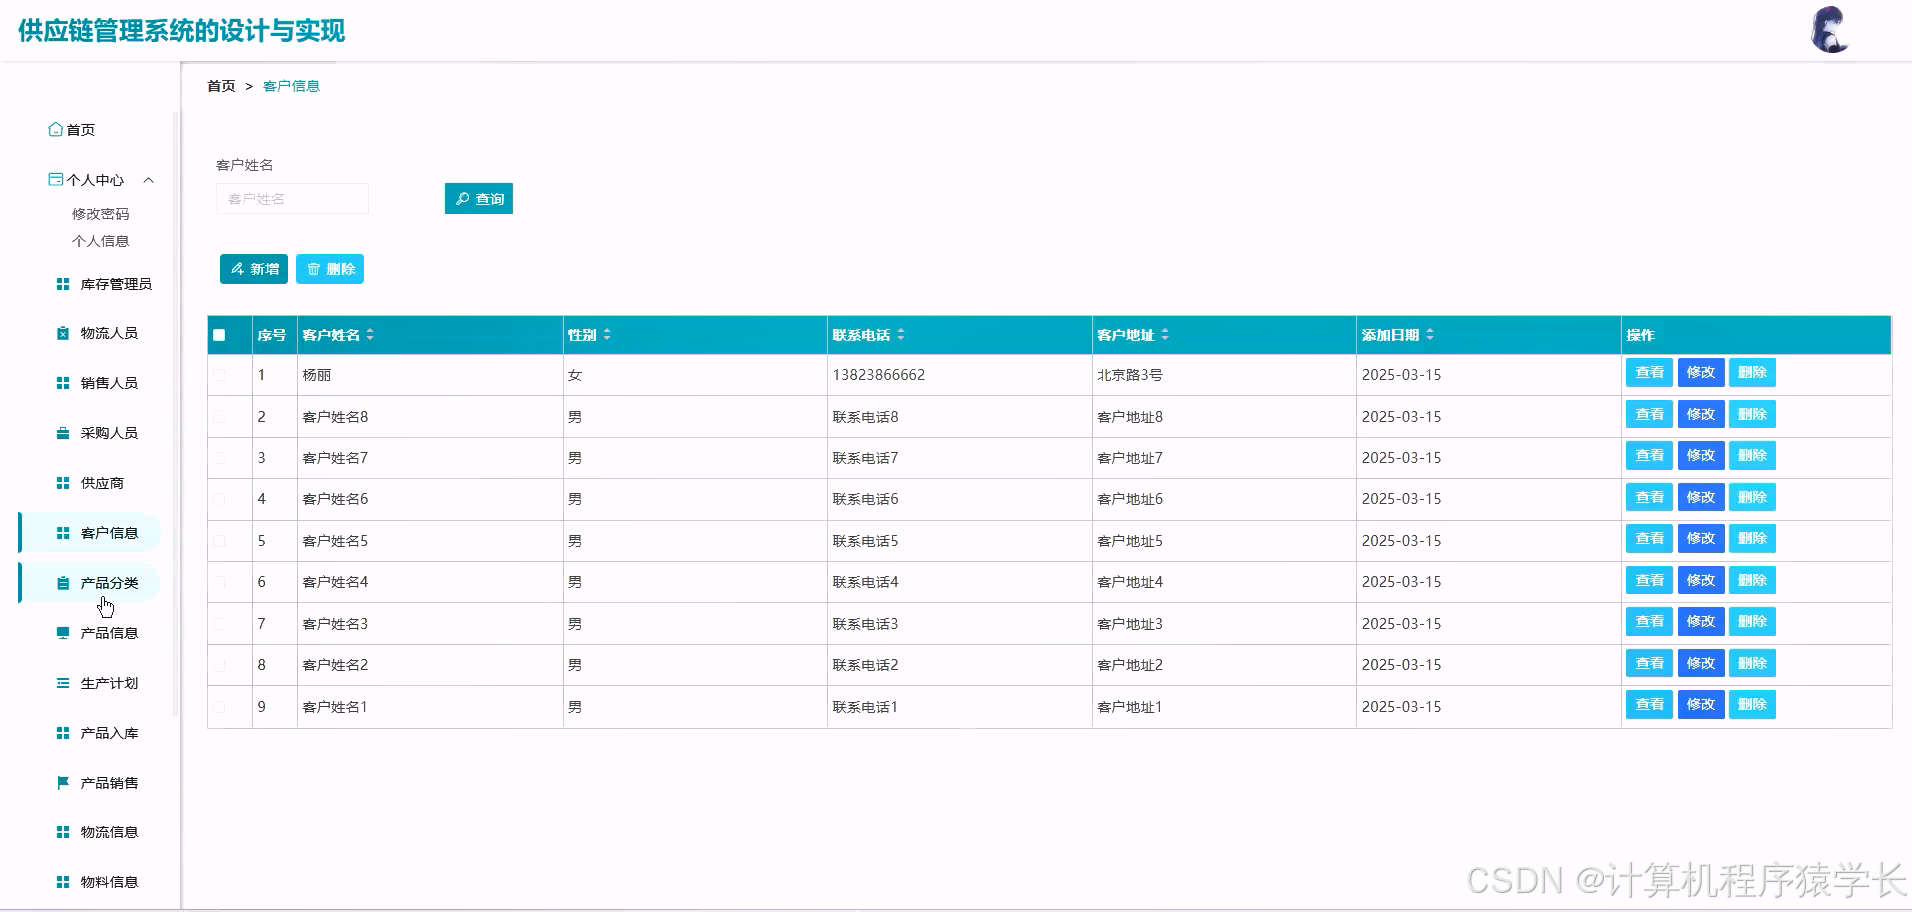1912x912 pixels.
Task: Click 修改 for the 客户姓名6 row
Action: (1701, 498)
